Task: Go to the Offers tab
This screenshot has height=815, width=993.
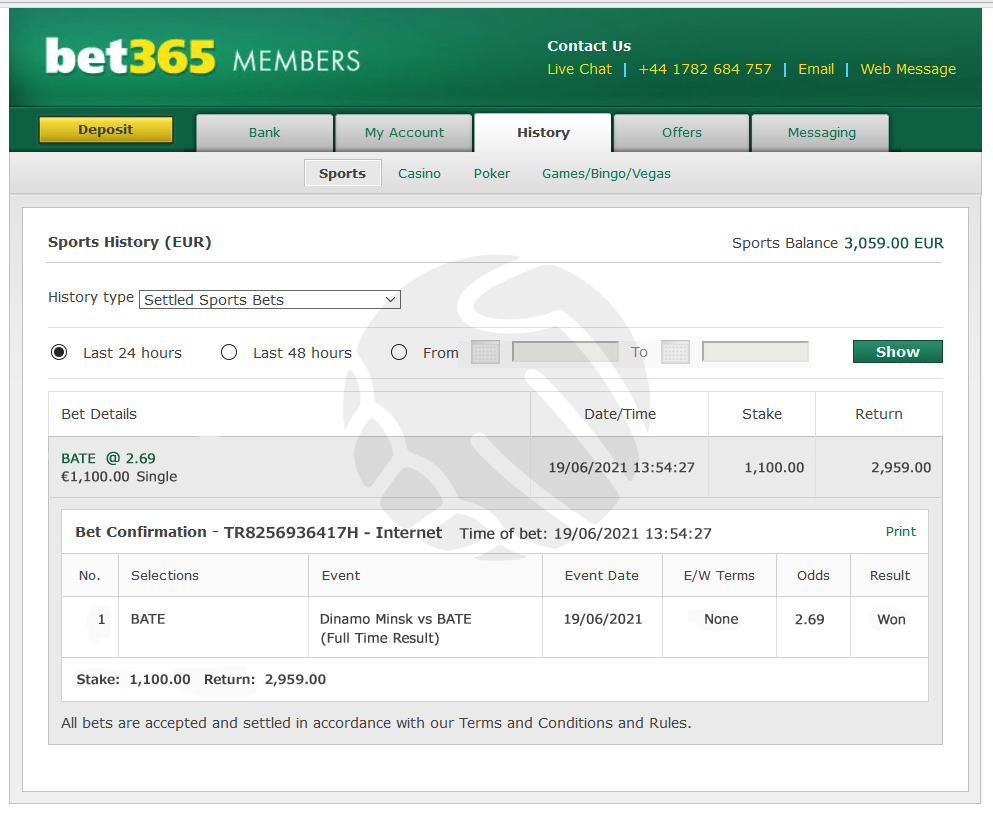Action: pyautogui.click(x=681, y=132)
